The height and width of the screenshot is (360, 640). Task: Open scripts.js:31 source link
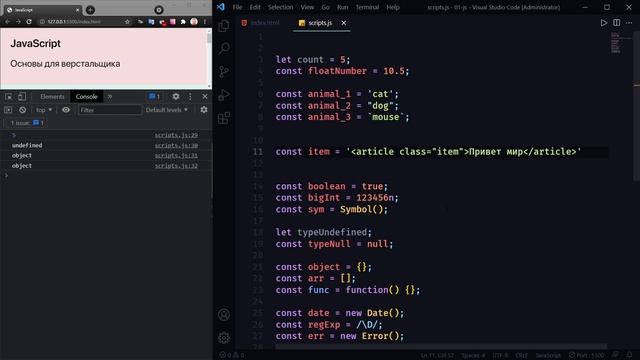[176, 156]
